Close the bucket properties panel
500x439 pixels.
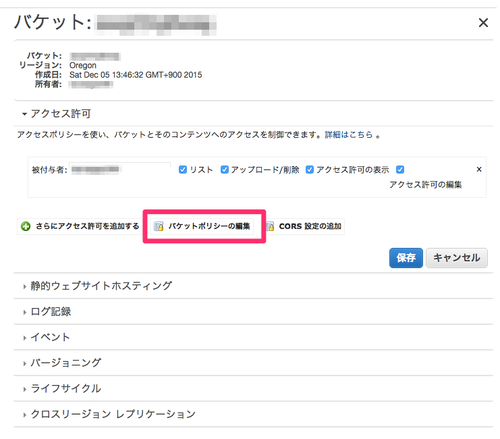[483, 23]
